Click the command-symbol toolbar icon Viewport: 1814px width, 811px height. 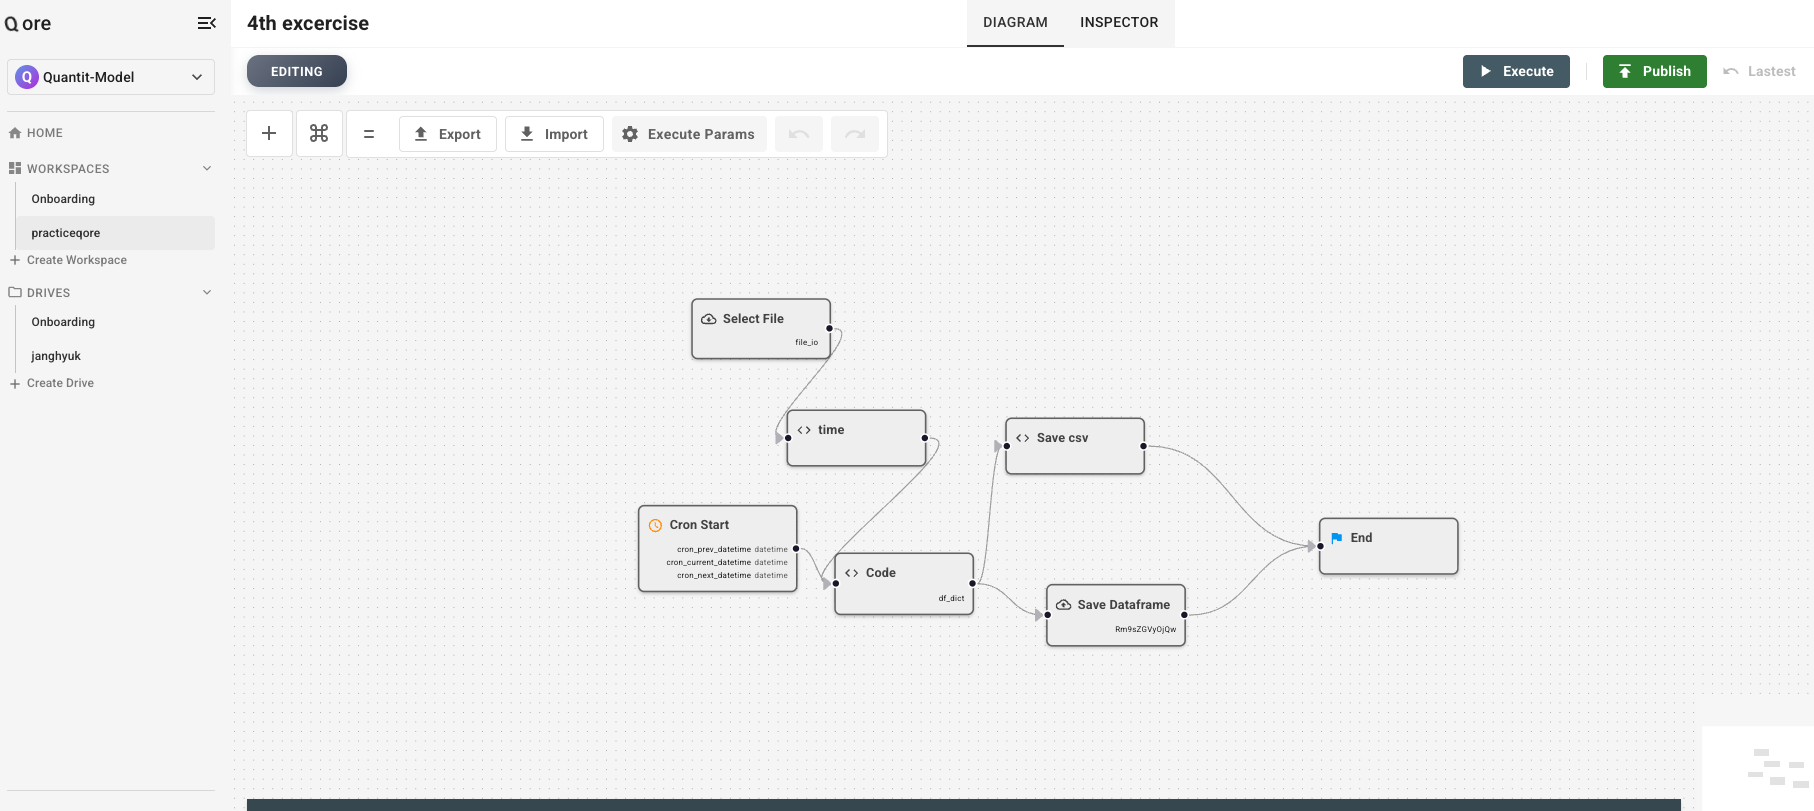point(319,134)
